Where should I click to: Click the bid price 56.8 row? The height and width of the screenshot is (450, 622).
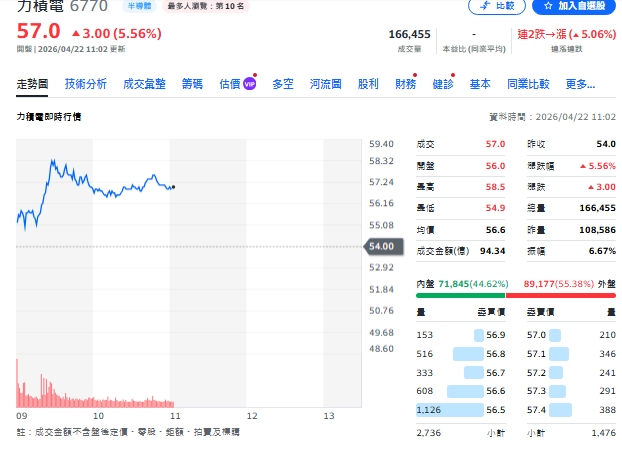(461, 354)
